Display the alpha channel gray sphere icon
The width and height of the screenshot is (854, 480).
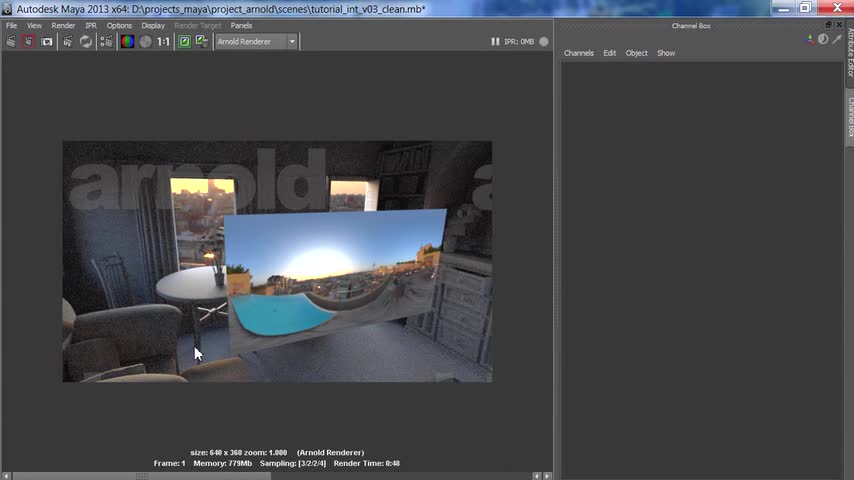(145, 41)
